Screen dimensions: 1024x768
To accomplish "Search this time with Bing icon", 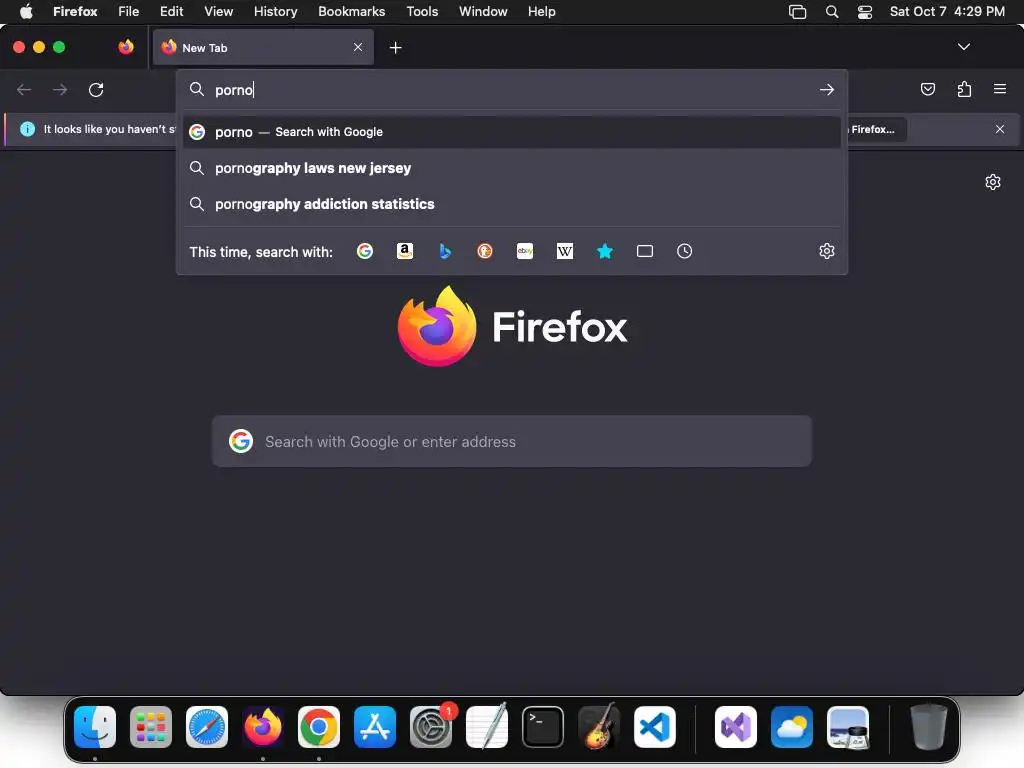I will point(445,251).
